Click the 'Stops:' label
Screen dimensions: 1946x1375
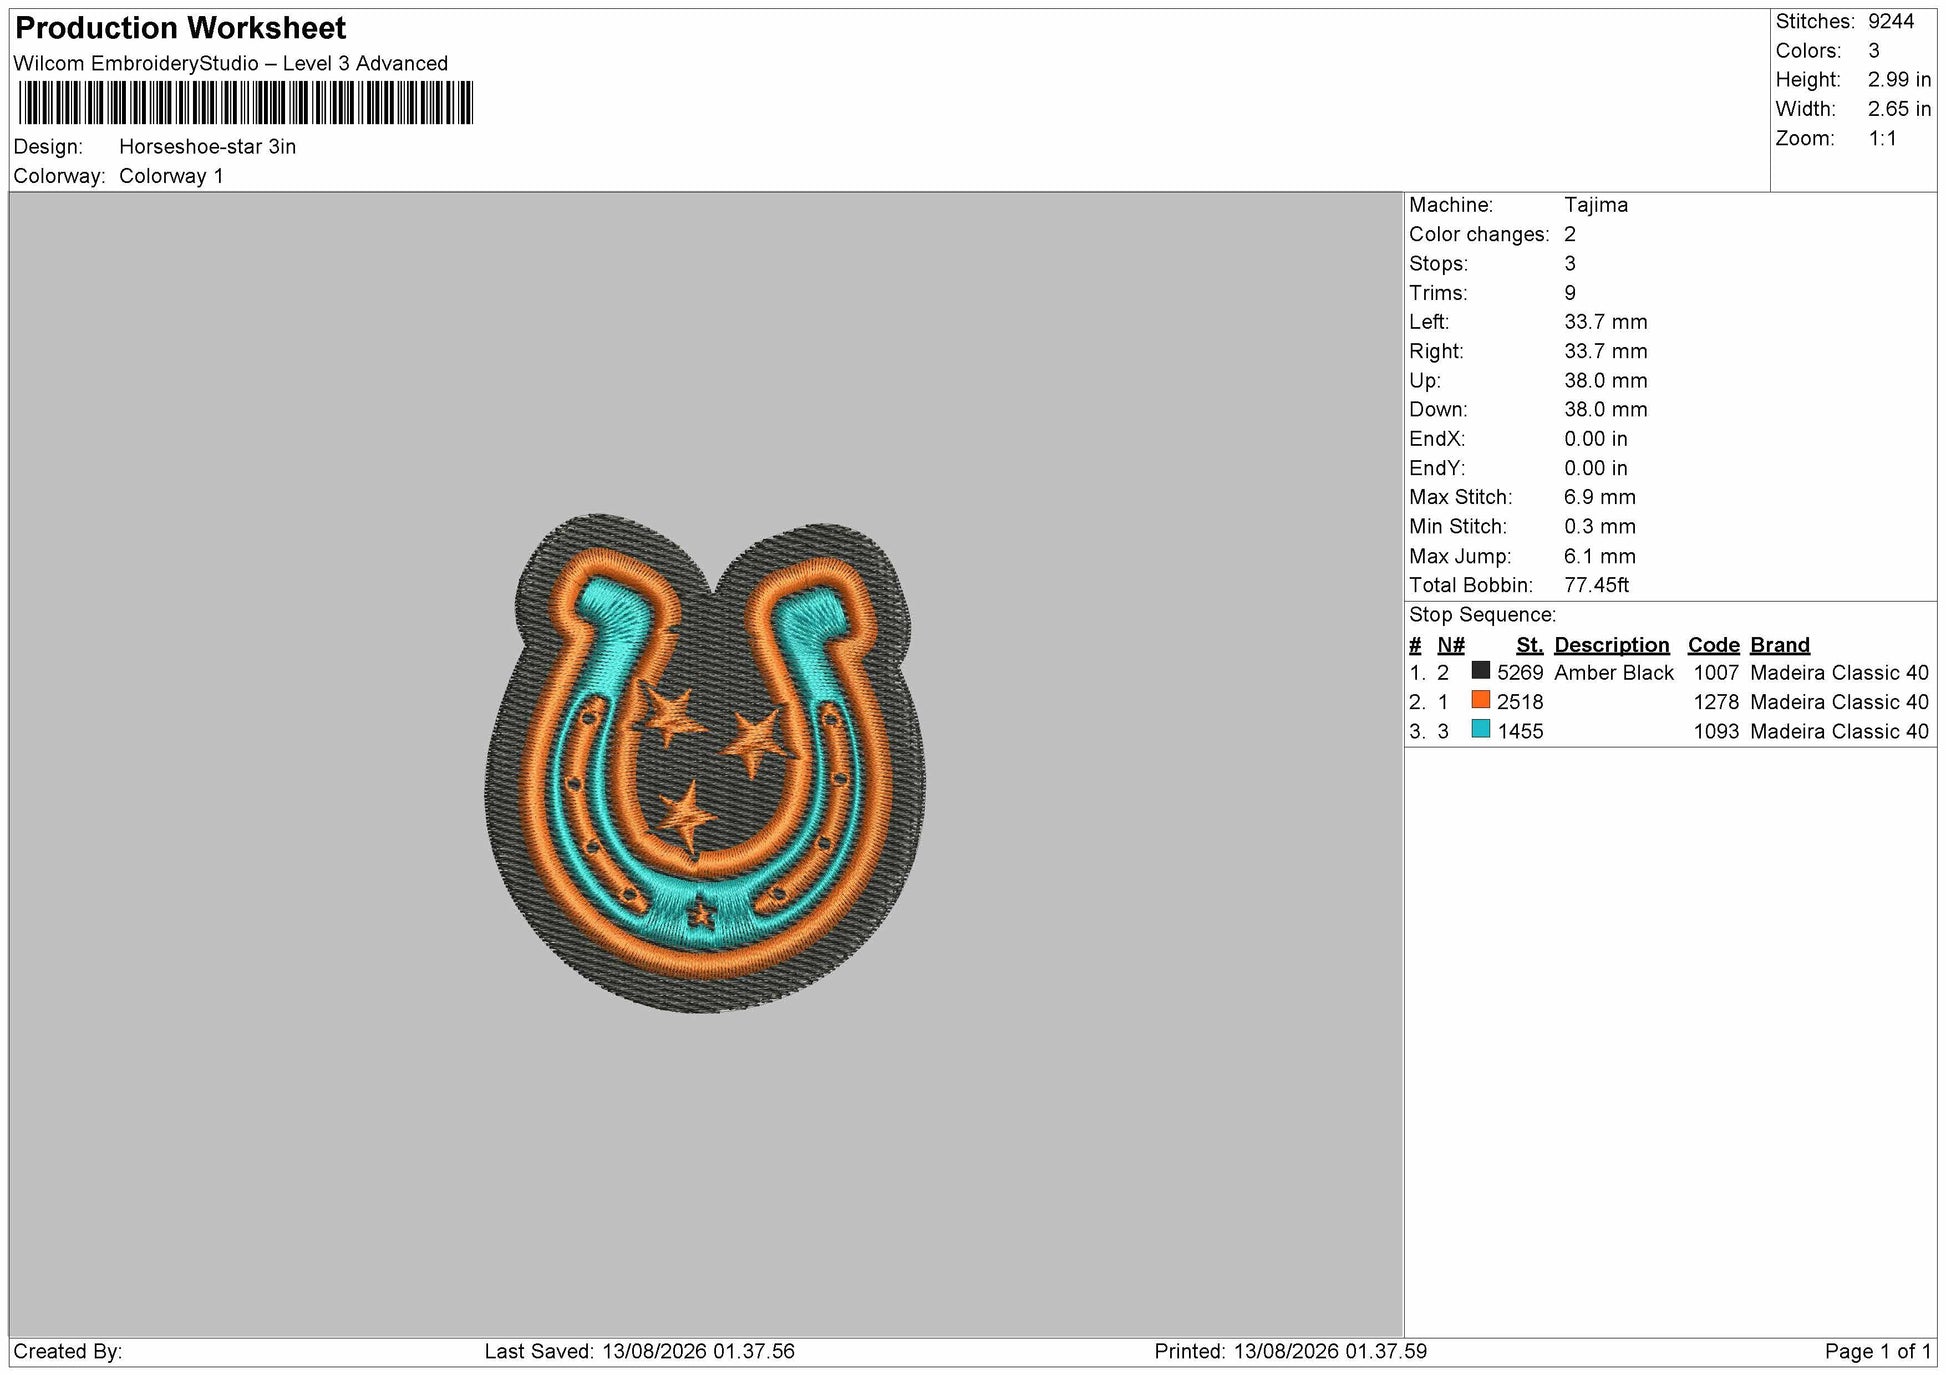[1439, 264]
